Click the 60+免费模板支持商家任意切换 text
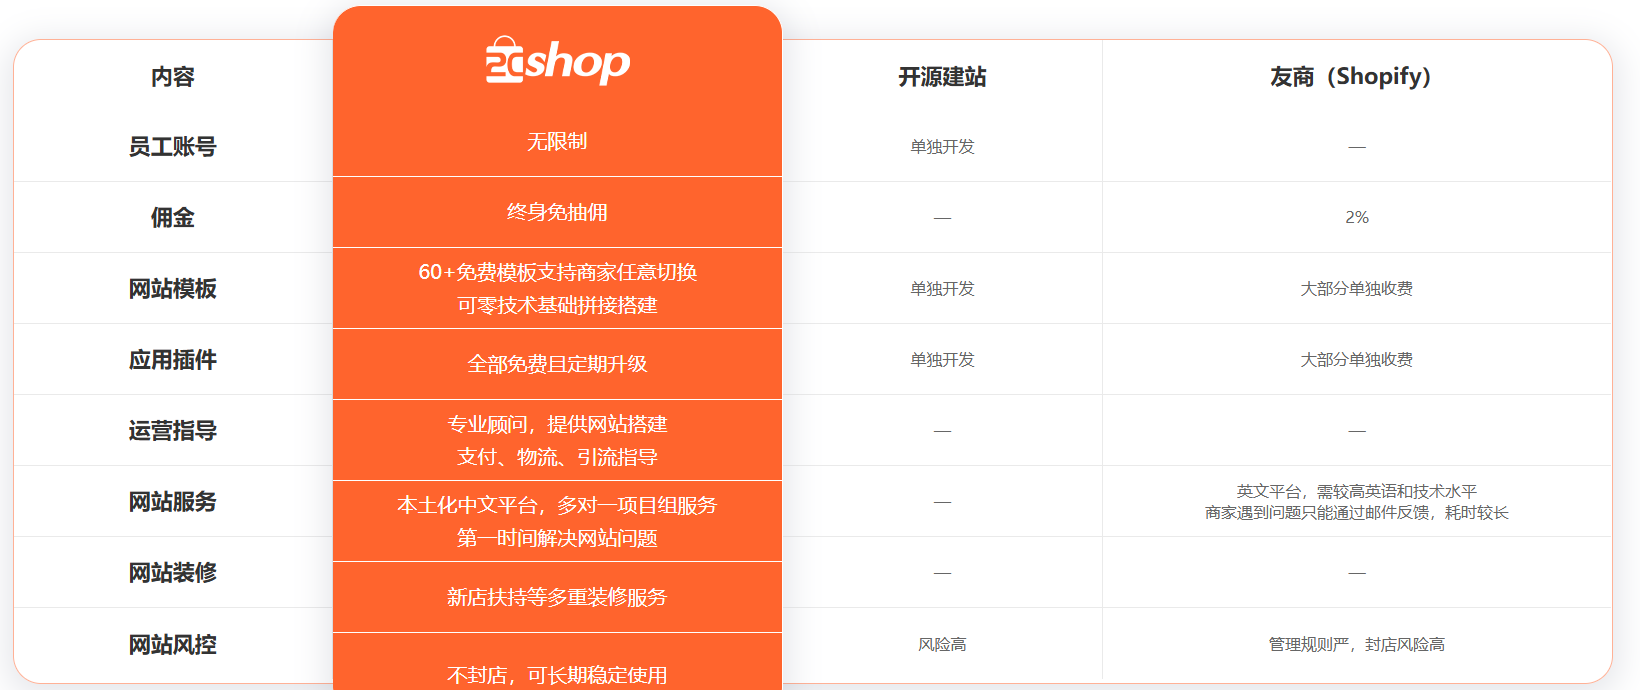Screen dimensions: 1640x690 (x=557, y=272)
